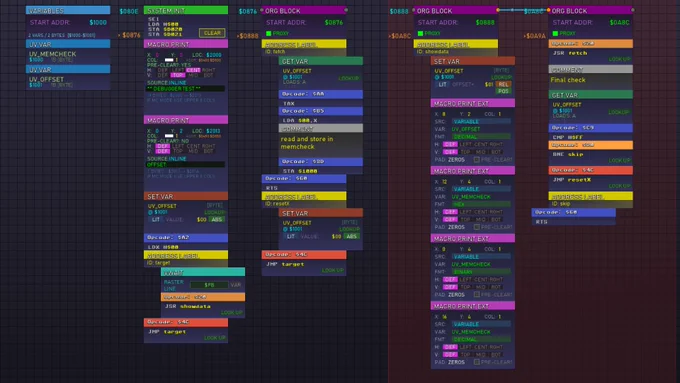
Task: Check PRE-CLEAR in the X 16 print block
Action: [477, 362]
